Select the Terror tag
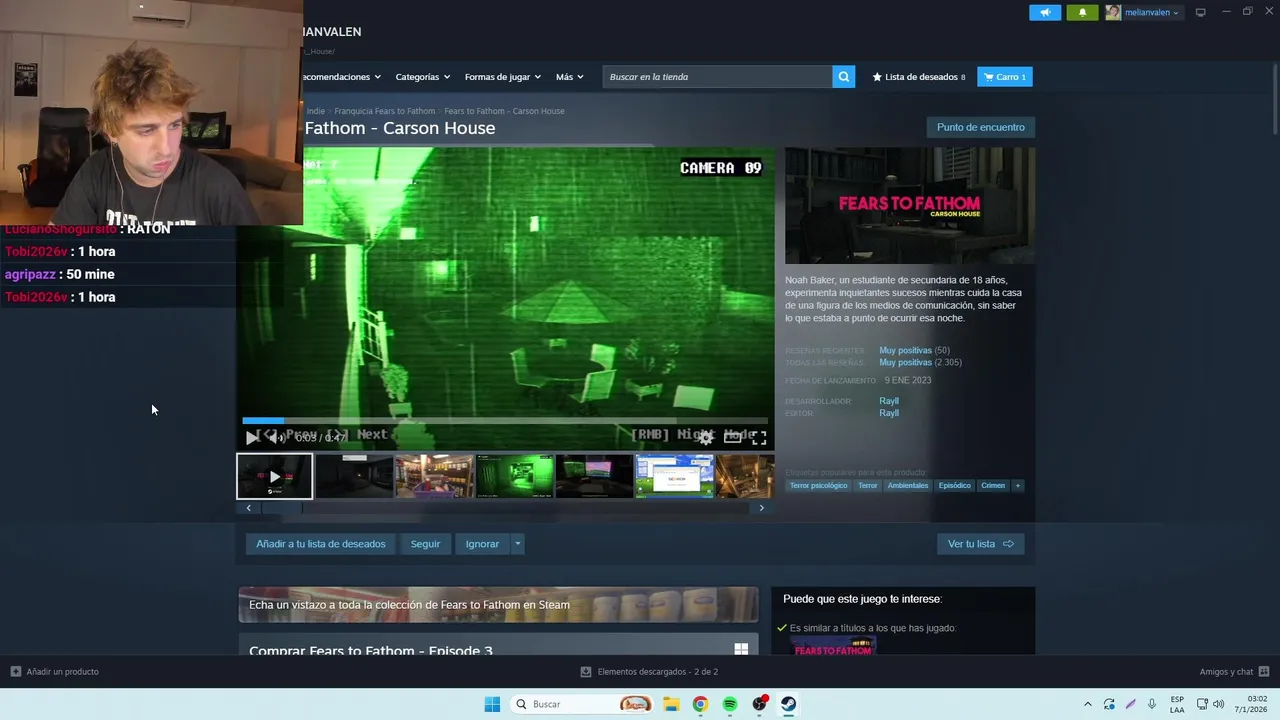This screenshot has height=720, width=1280. 867,486
